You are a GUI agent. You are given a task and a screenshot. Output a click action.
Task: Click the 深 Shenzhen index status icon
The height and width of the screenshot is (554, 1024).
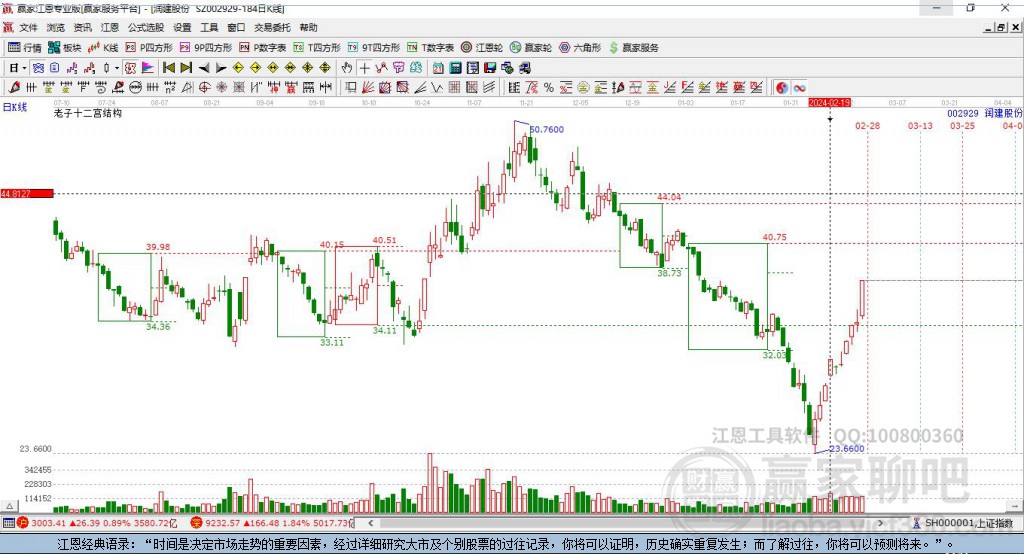(197, 523)
